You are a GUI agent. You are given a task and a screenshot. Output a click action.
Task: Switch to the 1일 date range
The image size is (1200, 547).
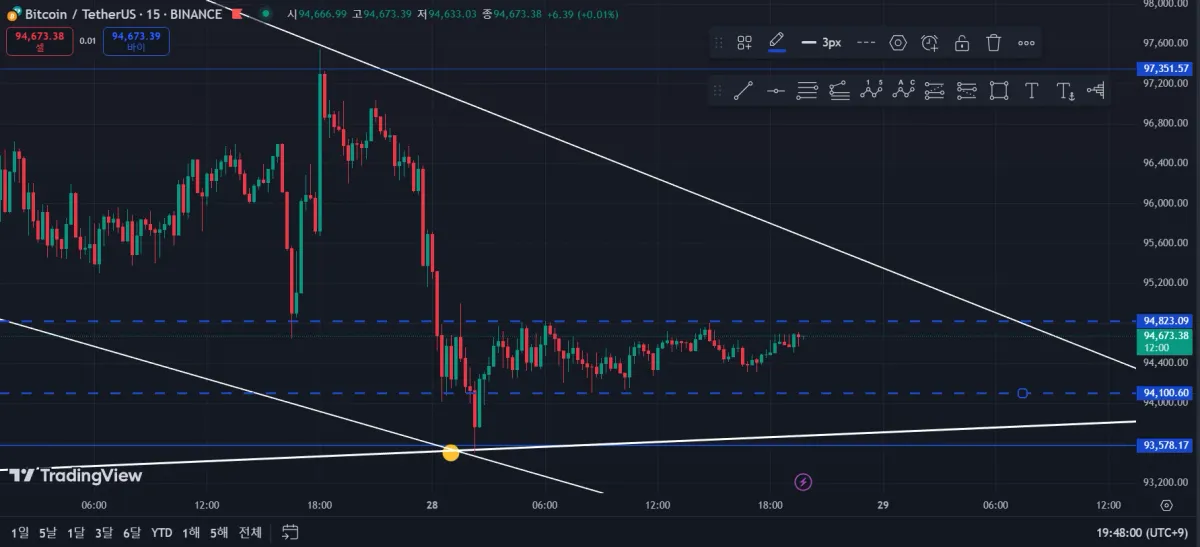tap(20, 532)
